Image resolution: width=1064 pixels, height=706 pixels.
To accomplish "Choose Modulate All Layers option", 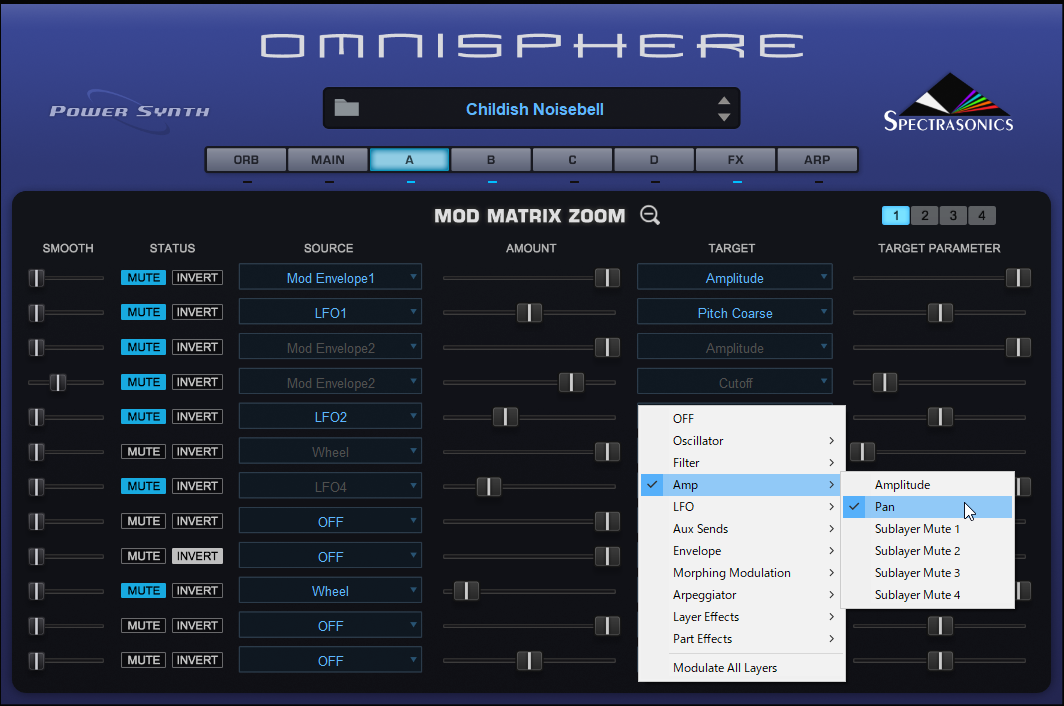I will (x=742, y=668).
